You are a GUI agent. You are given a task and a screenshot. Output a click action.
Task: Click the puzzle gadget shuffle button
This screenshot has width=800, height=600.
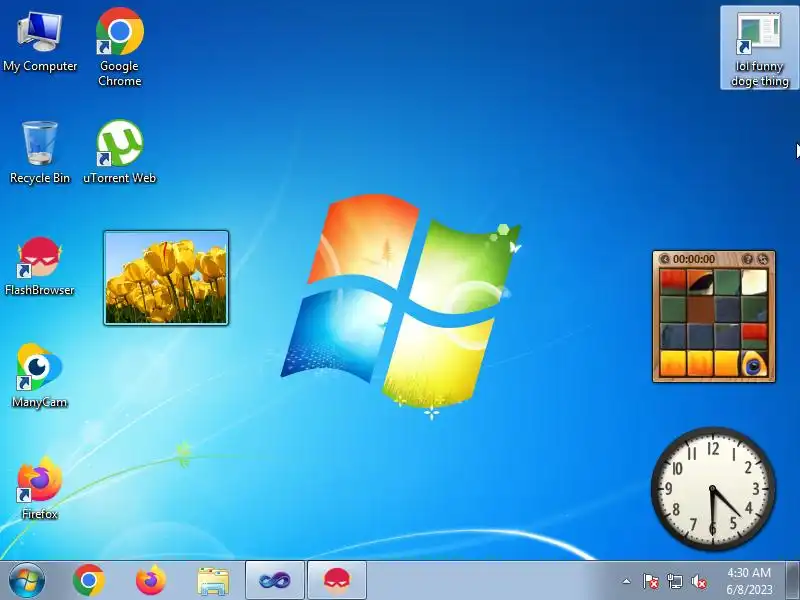pyautogui.click(x=763, y=259)
